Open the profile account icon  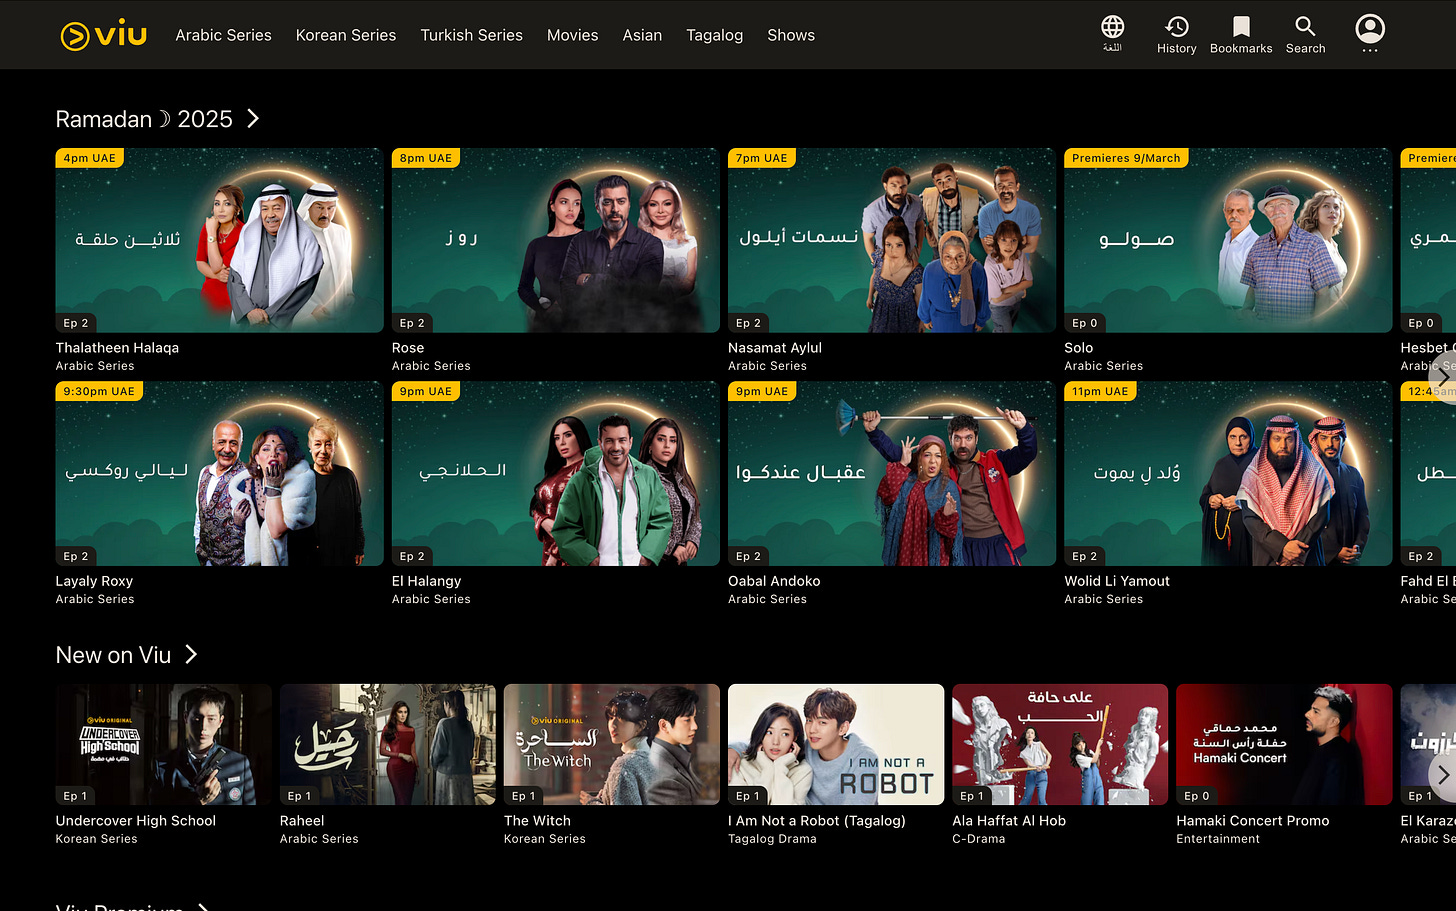[1369, 30]
